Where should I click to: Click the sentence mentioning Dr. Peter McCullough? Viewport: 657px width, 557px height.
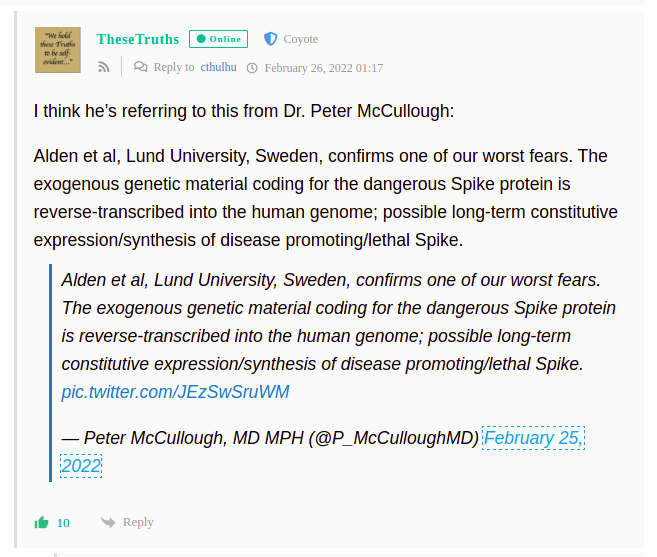tap(244, 111)
